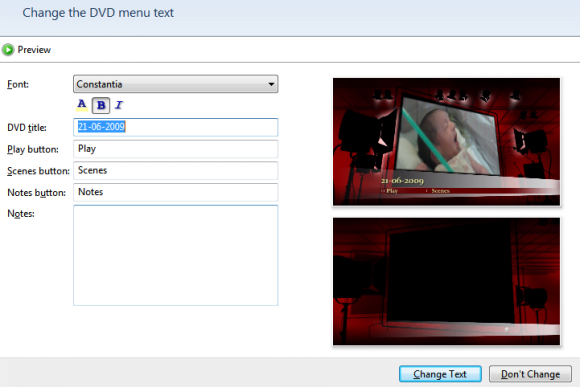Open the Constantia font dropdown
580x387 pixels.
176,84
